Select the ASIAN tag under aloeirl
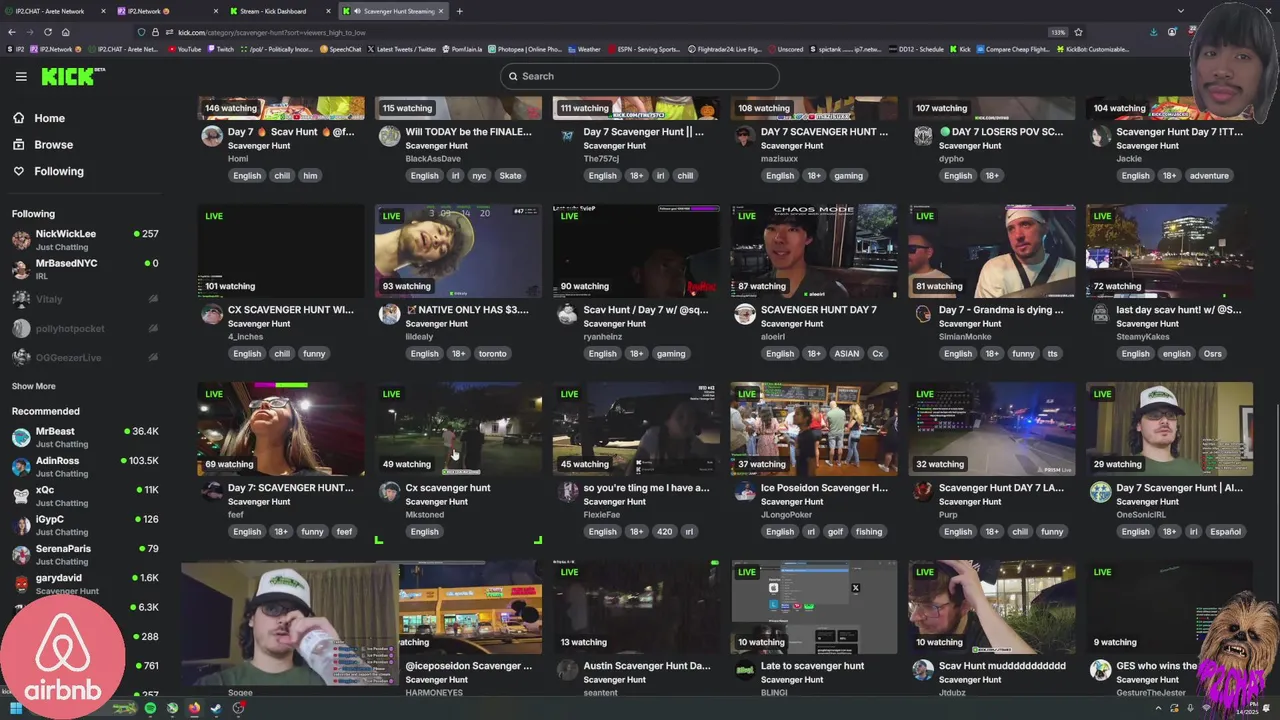Viewport: 1280px width, 720px height. [x=846, y=353]
